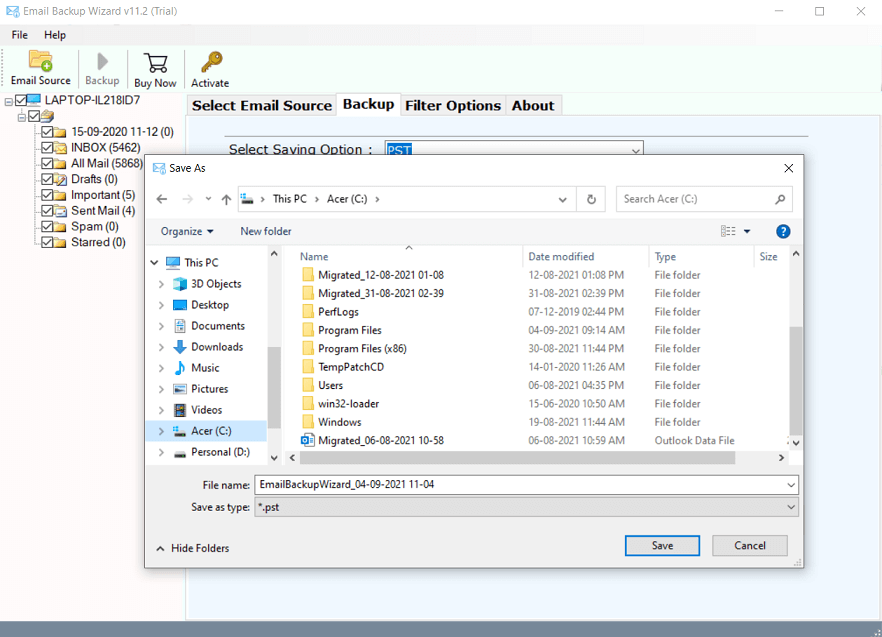Viewport: 882px width, 637px height.
Task: Open the Select Saving Option dropdown
Action: point(636,150)
